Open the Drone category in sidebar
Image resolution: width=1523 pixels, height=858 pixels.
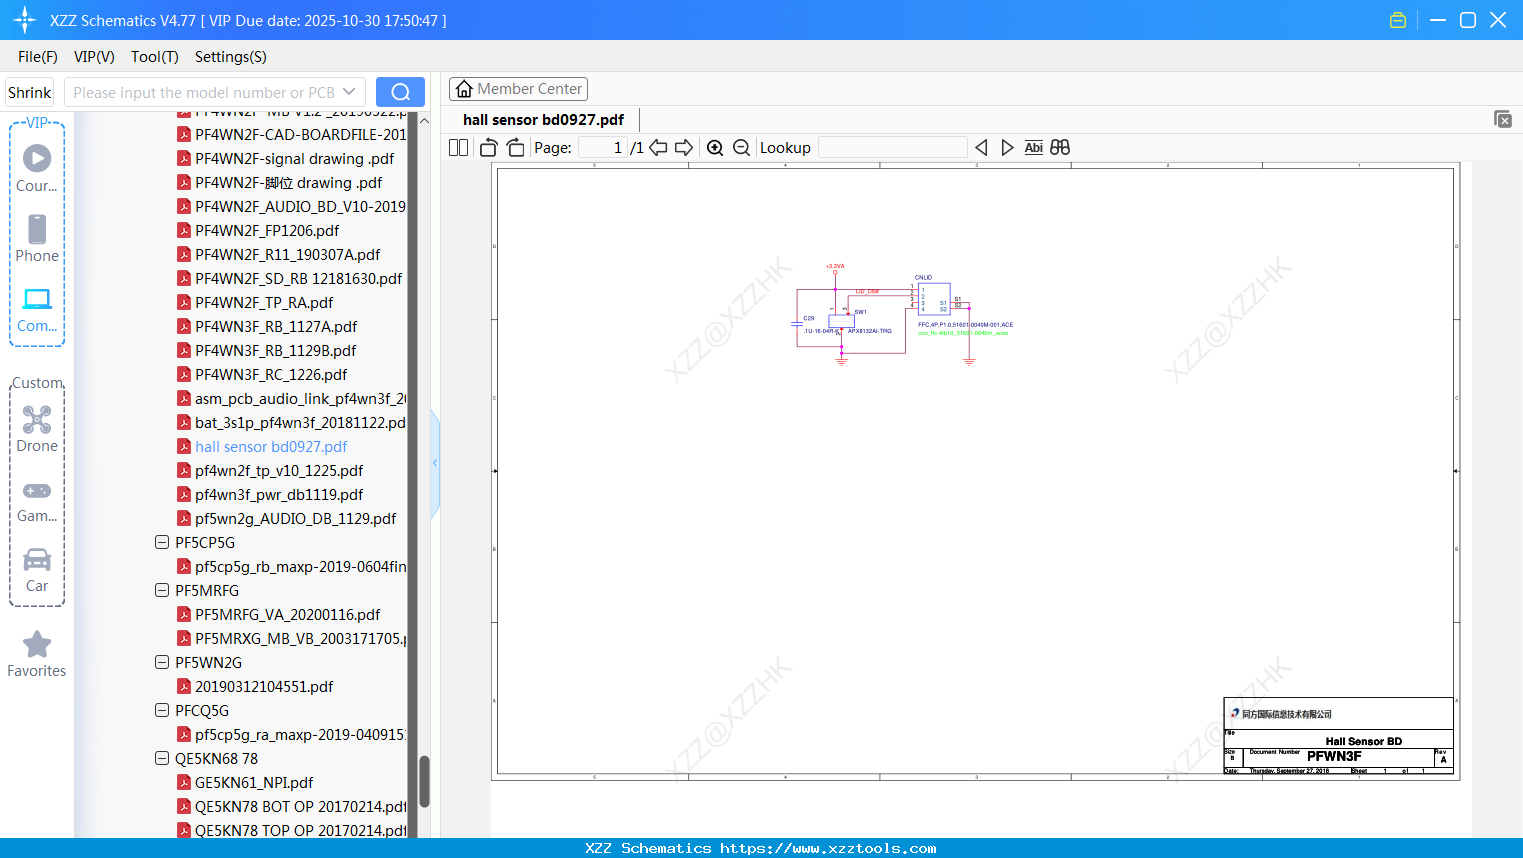tap(37, 428)
